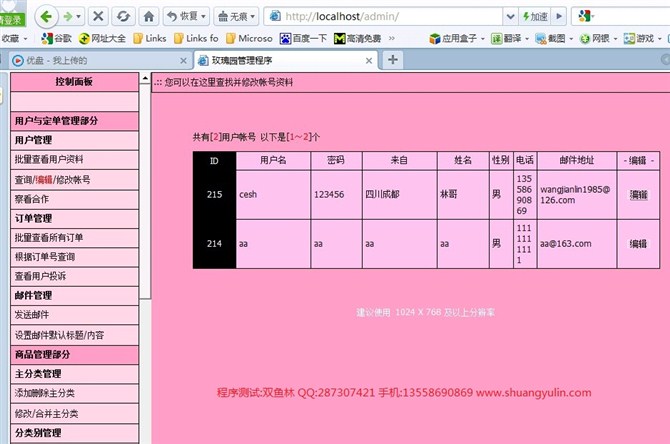Open the Links bookmark folder

point(150,38)
